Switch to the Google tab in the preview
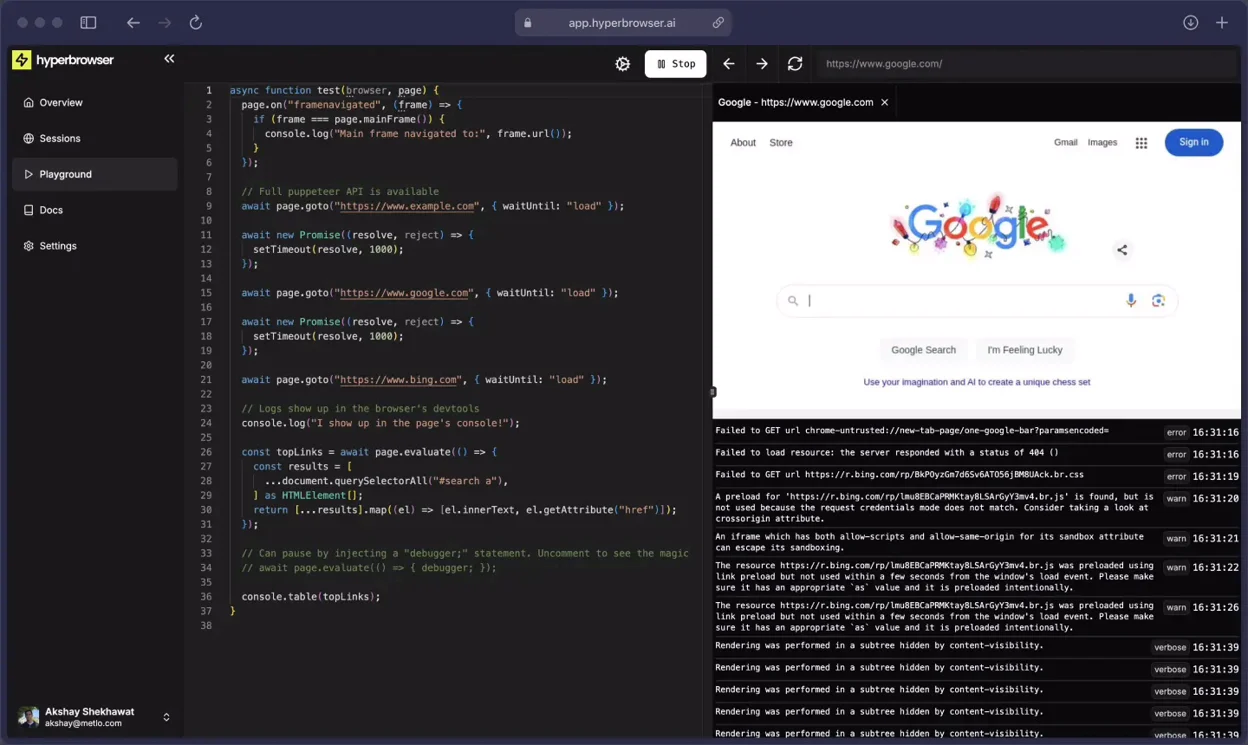 point(795,101)
